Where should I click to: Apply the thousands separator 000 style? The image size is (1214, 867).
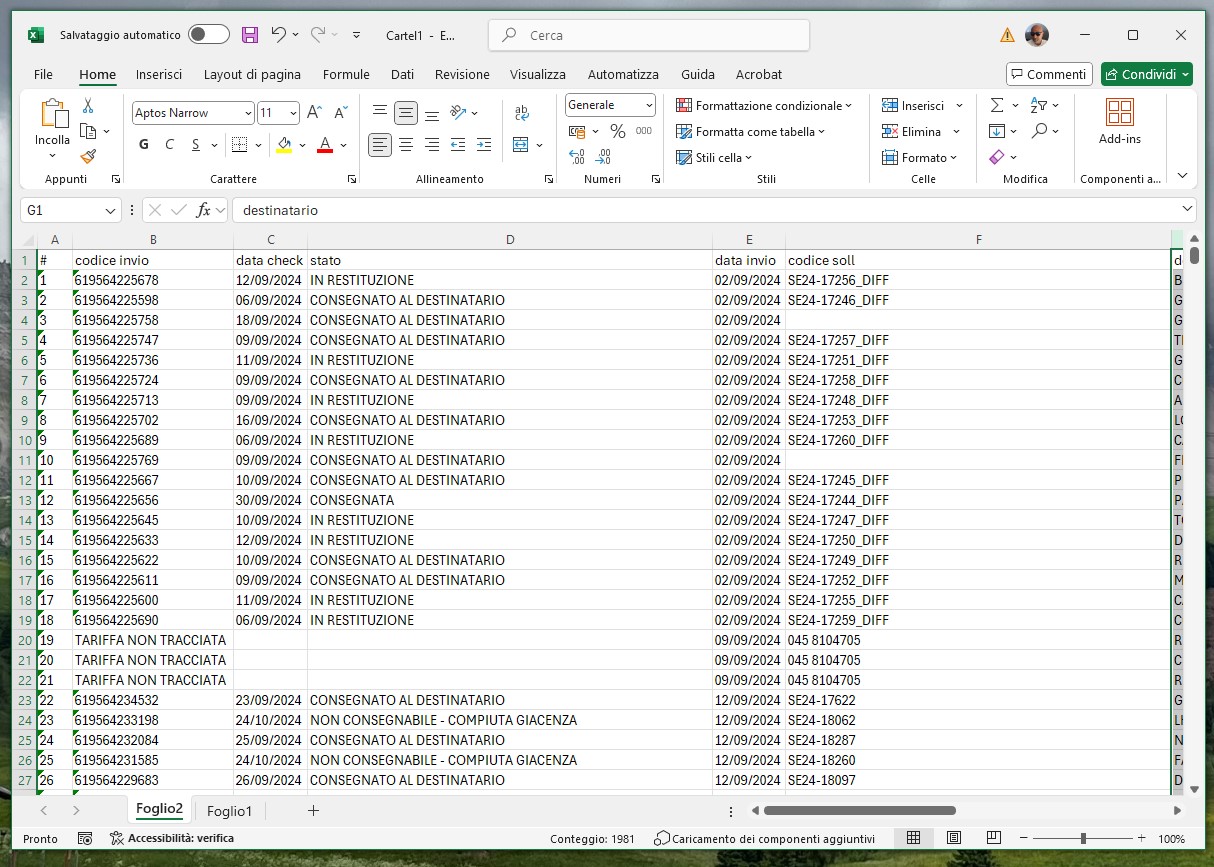tap(644, 131)
